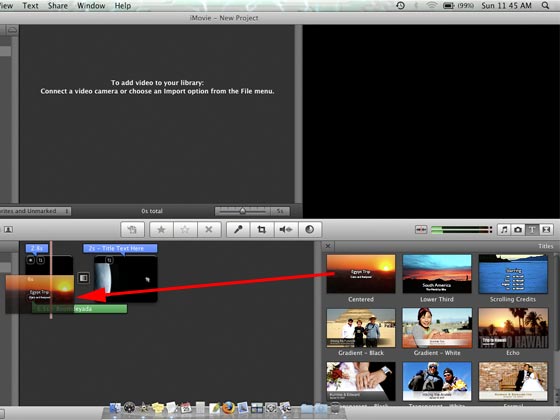Image resolution: width=560 pixels, height=420 pixels.
Task: Select the Centered title style
Action: coord(361,274)
